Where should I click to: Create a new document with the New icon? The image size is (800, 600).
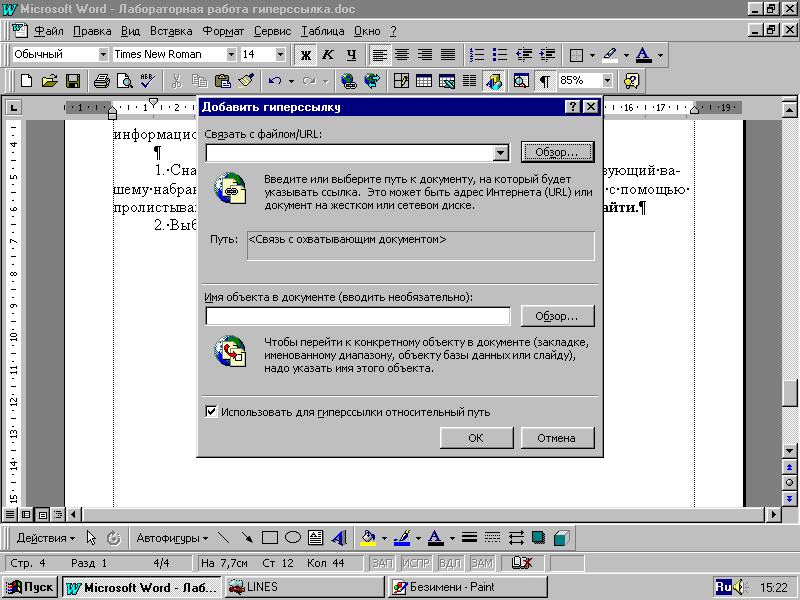26,81
